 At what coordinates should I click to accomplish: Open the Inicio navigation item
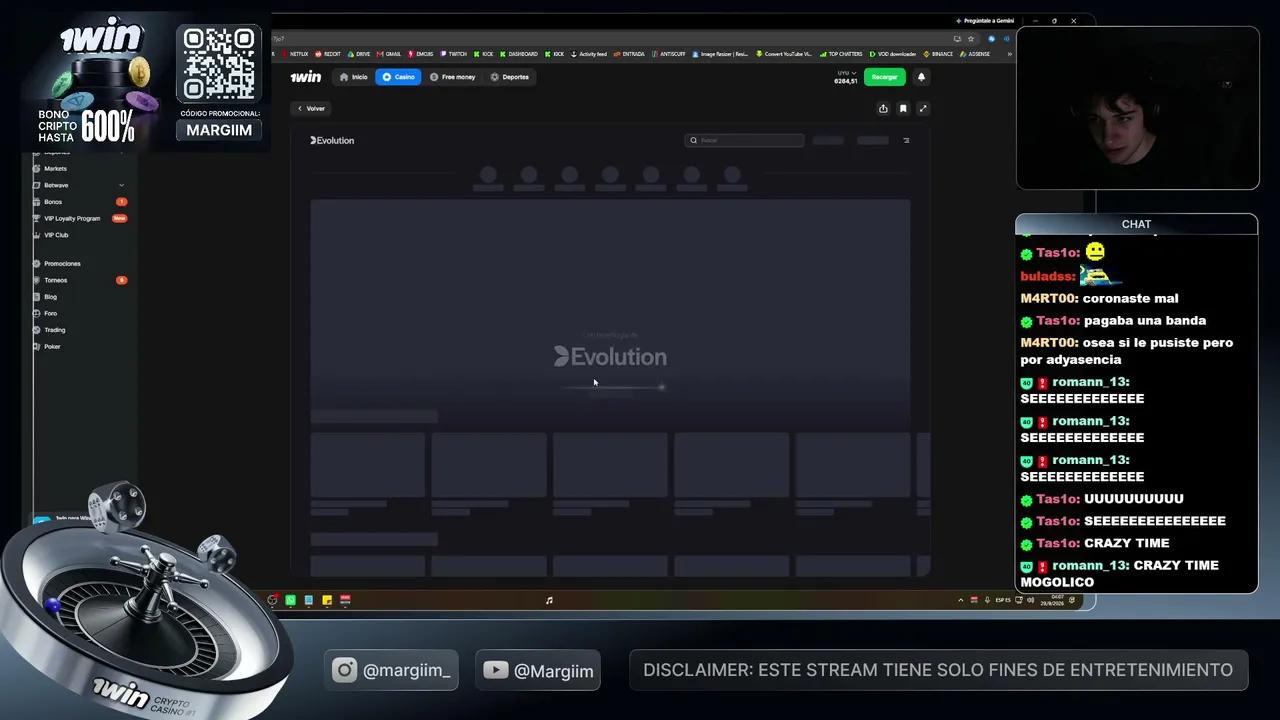(x=353, y=77)
